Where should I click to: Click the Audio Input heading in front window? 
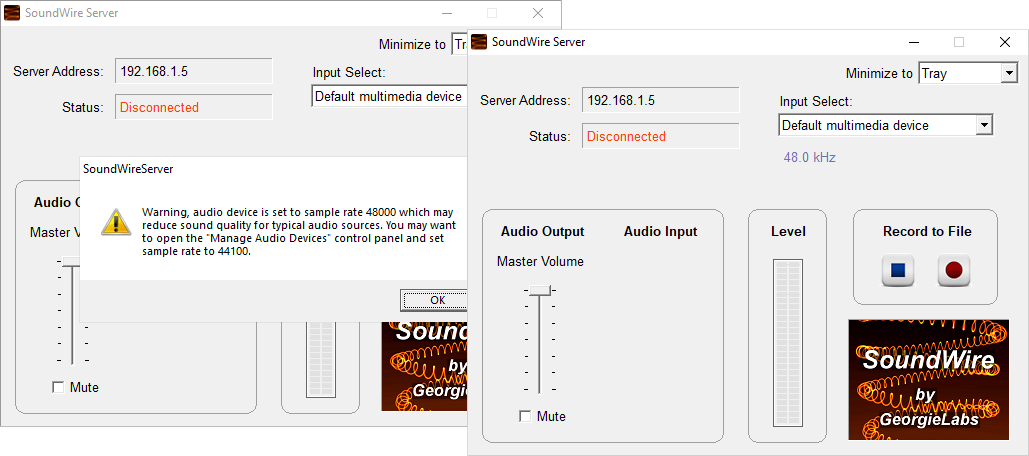[660, 232]
